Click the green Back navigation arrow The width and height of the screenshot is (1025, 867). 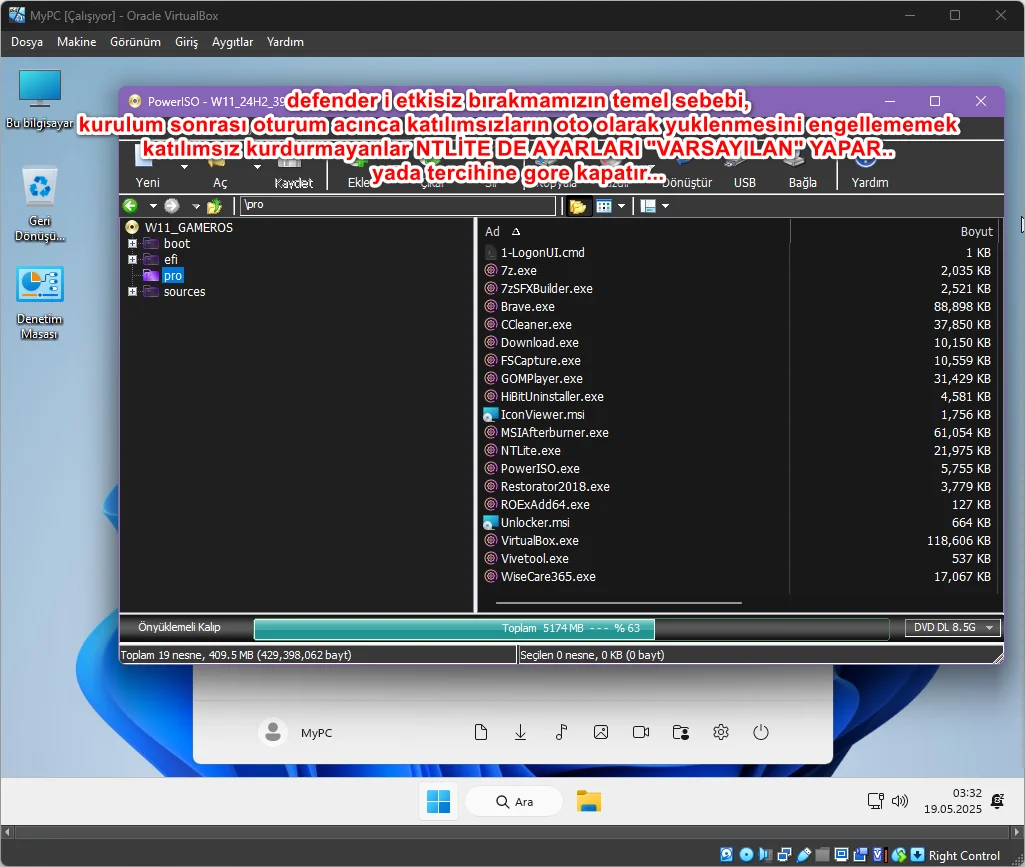130,206
